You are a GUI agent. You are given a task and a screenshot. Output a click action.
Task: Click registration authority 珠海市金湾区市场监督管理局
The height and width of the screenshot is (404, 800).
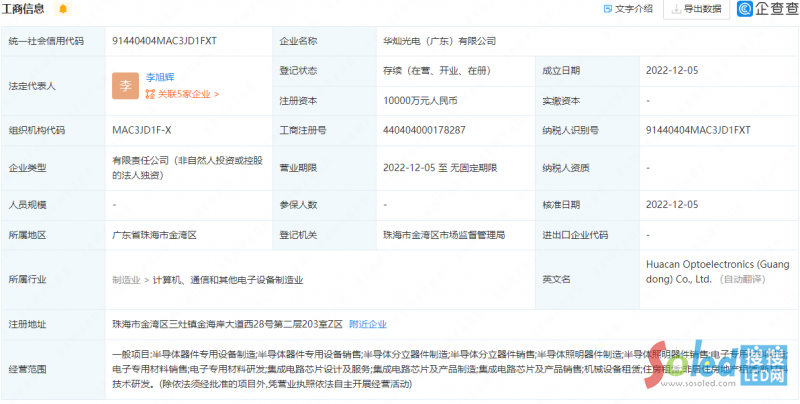click(443, 235)
